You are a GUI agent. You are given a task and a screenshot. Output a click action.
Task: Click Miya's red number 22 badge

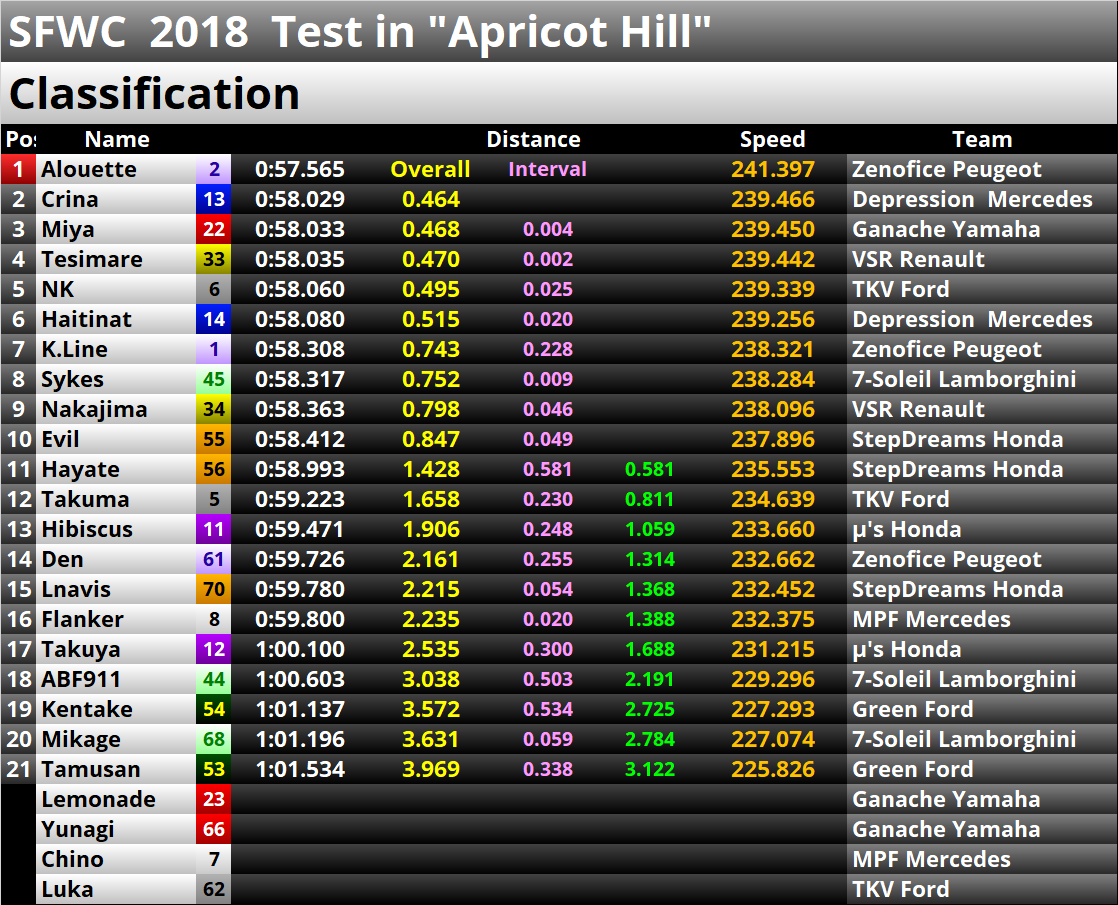(x=214, y=229)
